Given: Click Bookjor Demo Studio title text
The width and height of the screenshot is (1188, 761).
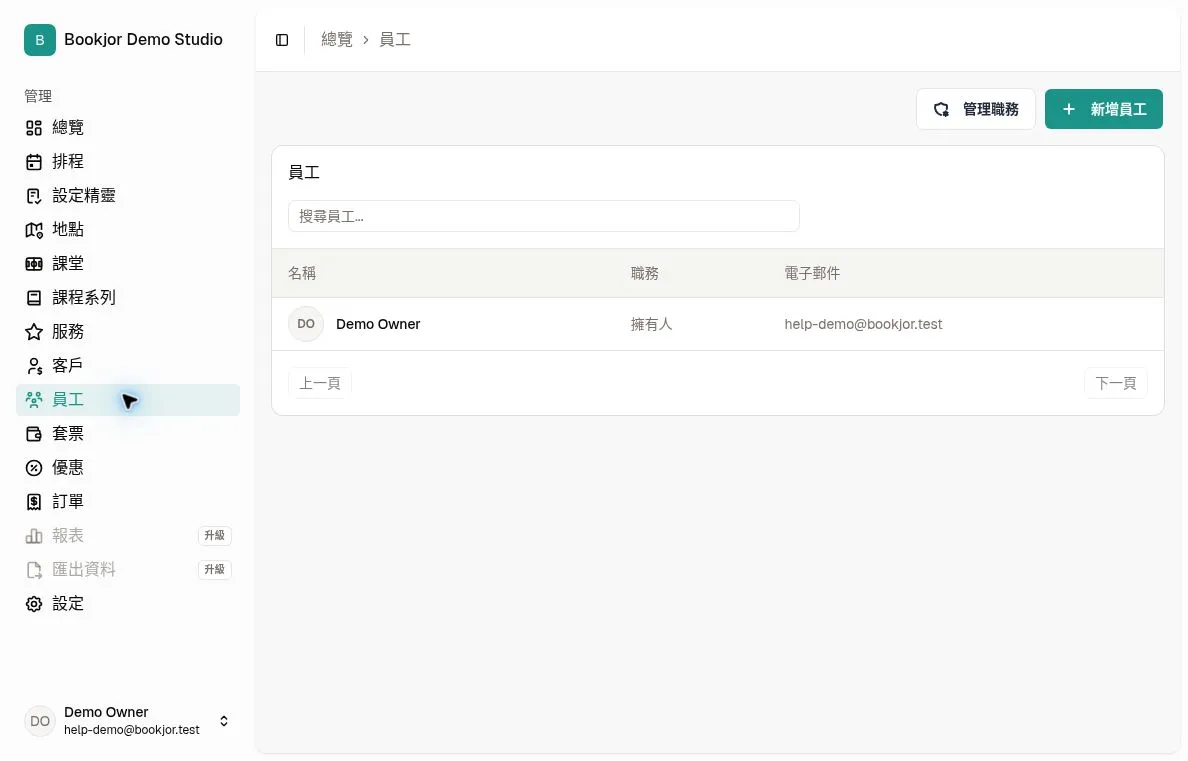Looking at the screenshot, I should 143,39.
